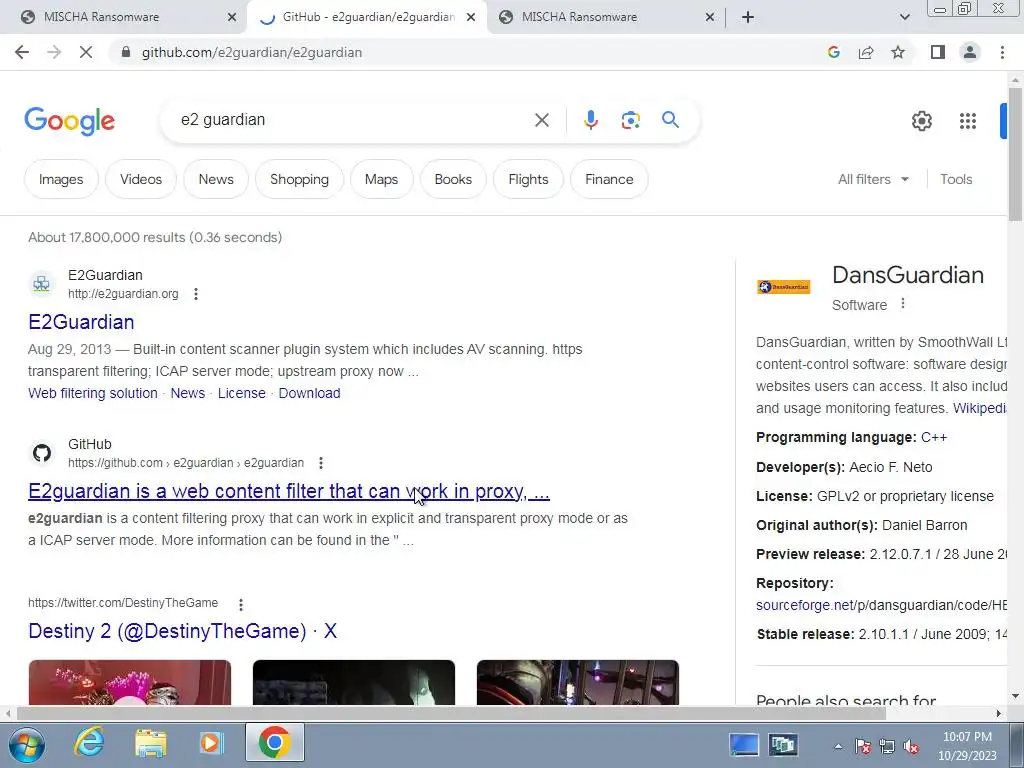Filter results by Images
This screenshot has width=1024, height=768.
(61, 179)
